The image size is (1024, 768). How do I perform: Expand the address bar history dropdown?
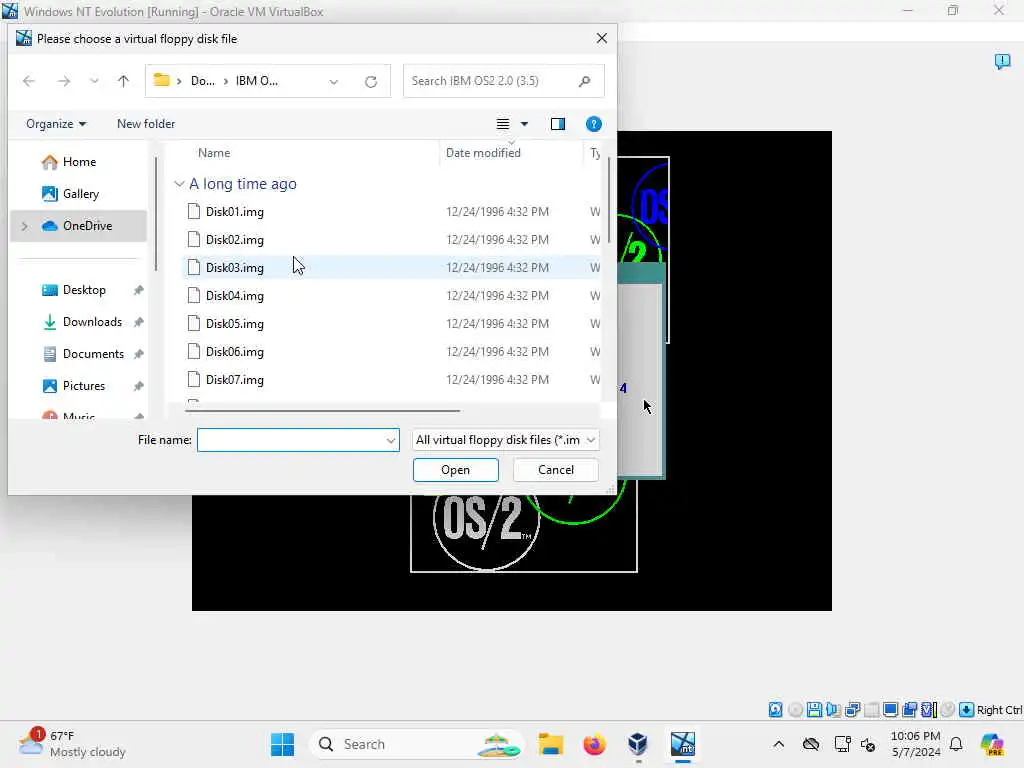tap(334, 82)
